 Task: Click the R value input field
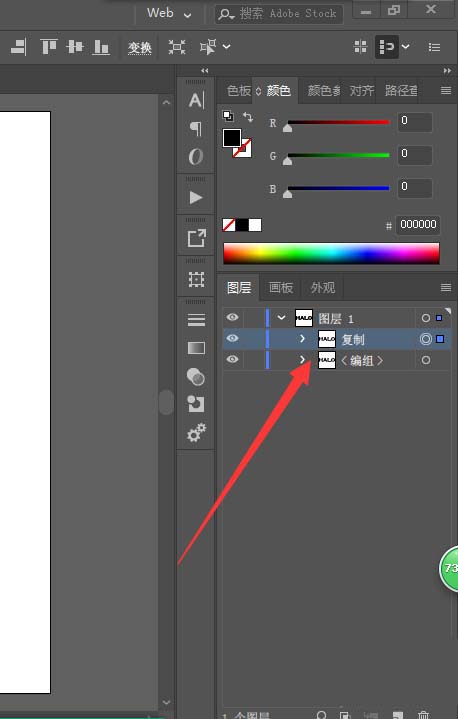coord(414,122)
